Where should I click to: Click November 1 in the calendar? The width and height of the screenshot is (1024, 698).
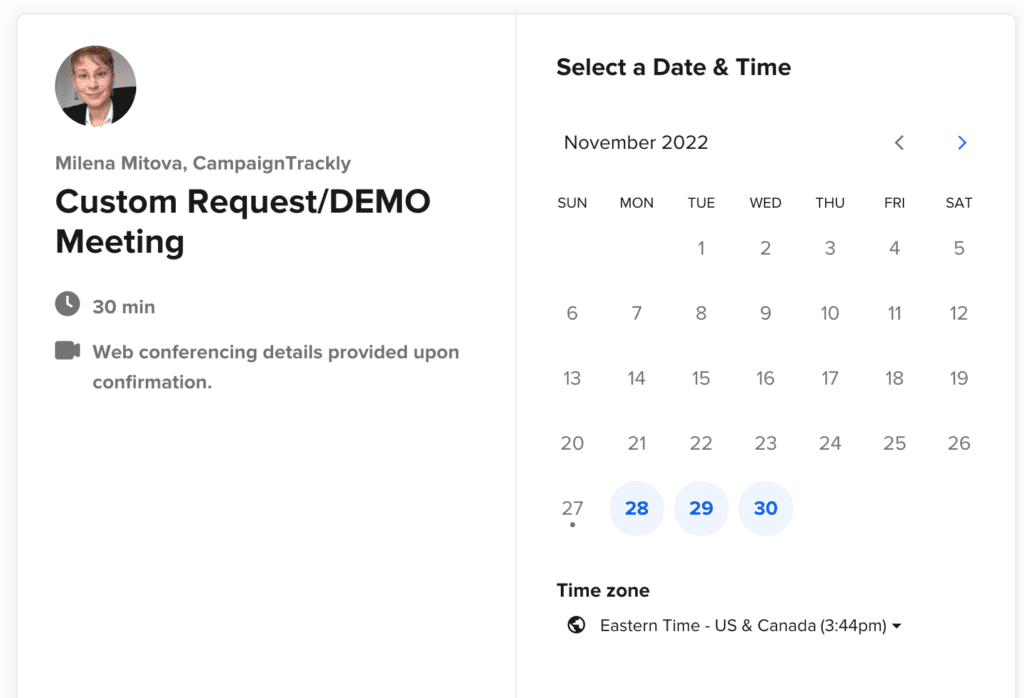[701, 248]
